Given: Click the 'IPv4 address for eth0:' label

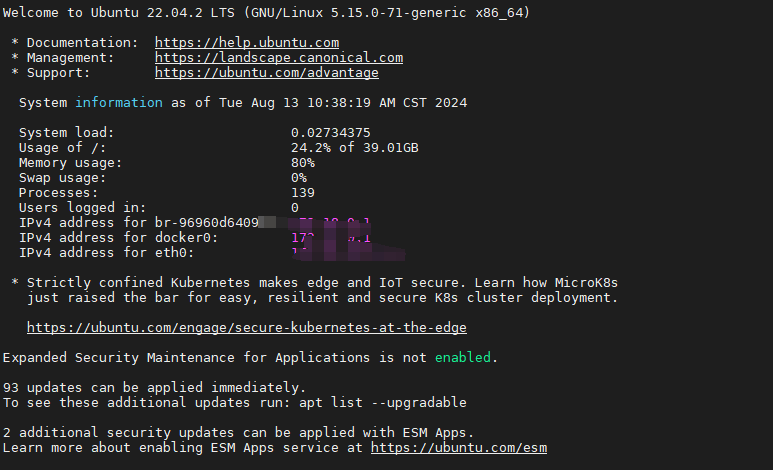Looking at the screenshot, I should pos(106,253).
